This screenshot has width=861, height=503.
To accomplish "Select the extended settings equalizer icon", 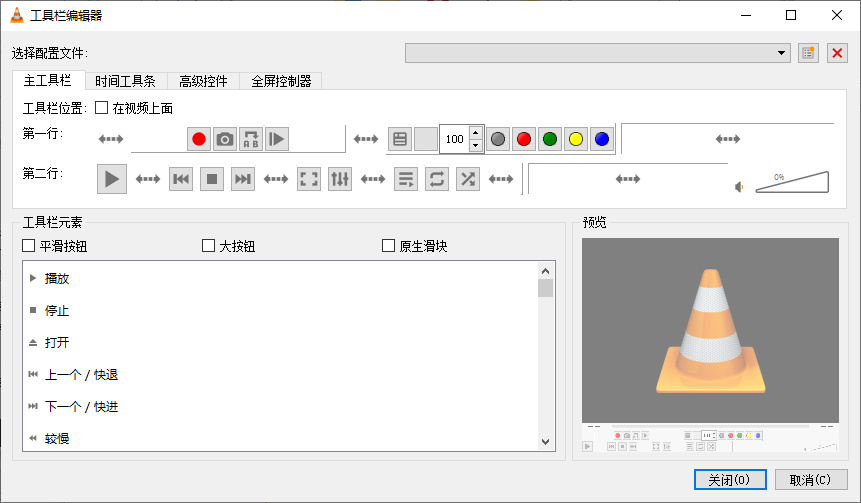I will [x=340, y=179].
